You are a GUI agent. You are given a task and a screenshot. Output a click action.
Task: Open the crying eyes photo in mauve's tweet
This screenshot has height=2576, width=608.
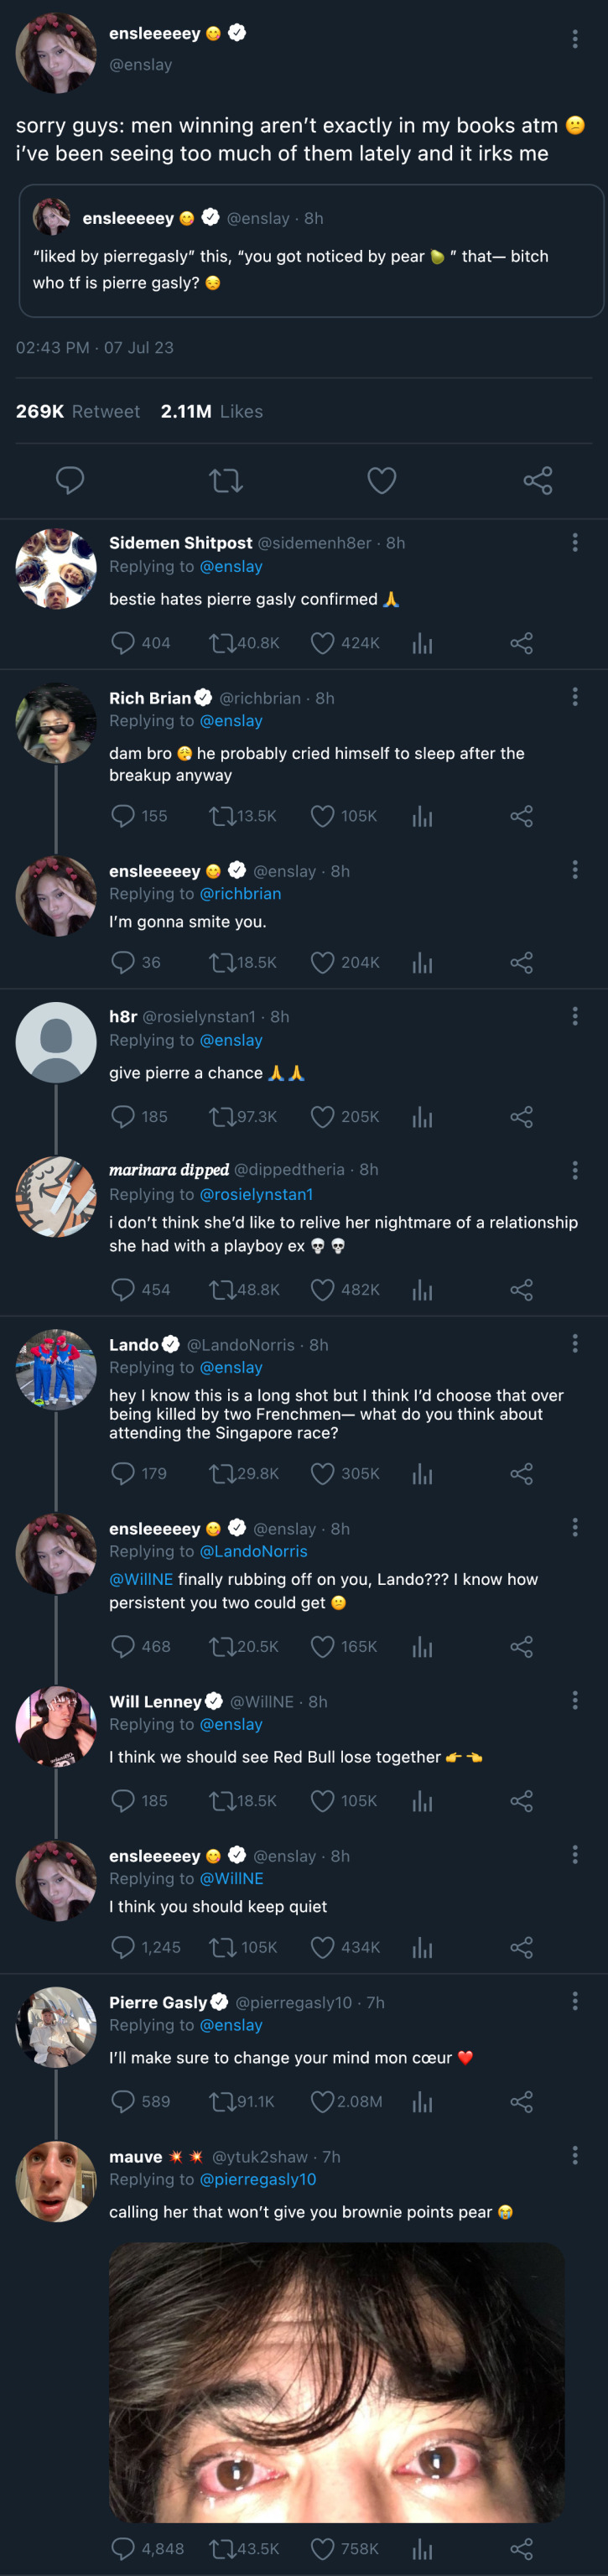[x=336, y=2380]
